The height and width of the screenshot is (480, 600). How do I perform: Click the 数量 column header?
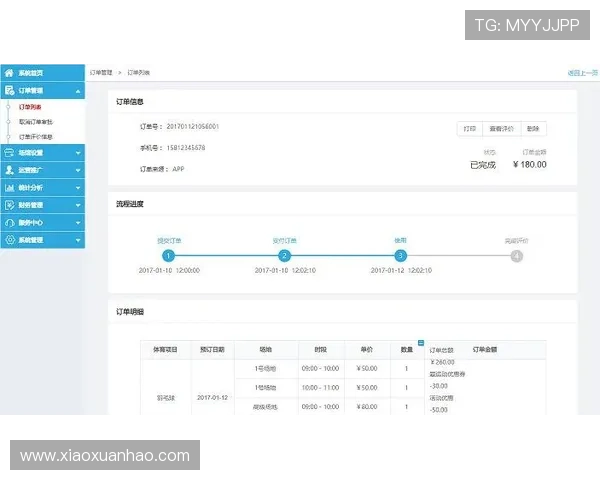[x=407, y=349]
